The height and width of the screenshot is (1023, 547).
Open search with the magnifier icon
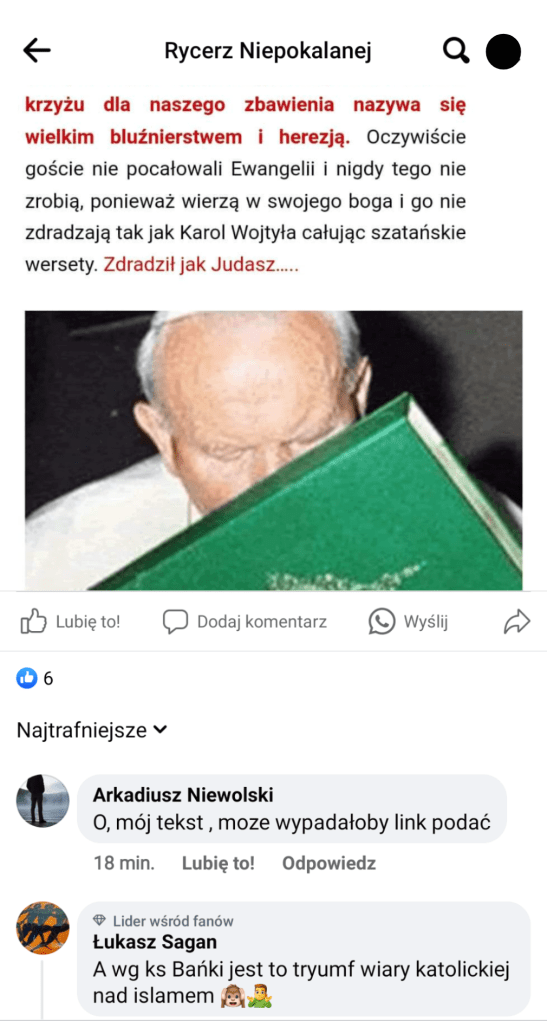pyautogui.click(x=456, y=50)
